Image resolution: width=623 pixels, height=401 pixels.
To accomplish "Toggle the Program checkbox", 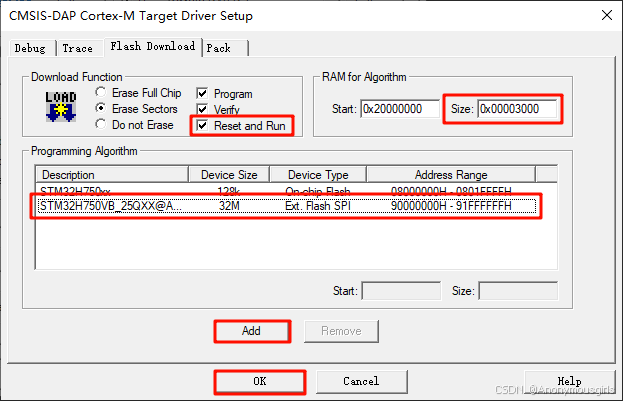I will pyautogui.click(x=202, y=93).
